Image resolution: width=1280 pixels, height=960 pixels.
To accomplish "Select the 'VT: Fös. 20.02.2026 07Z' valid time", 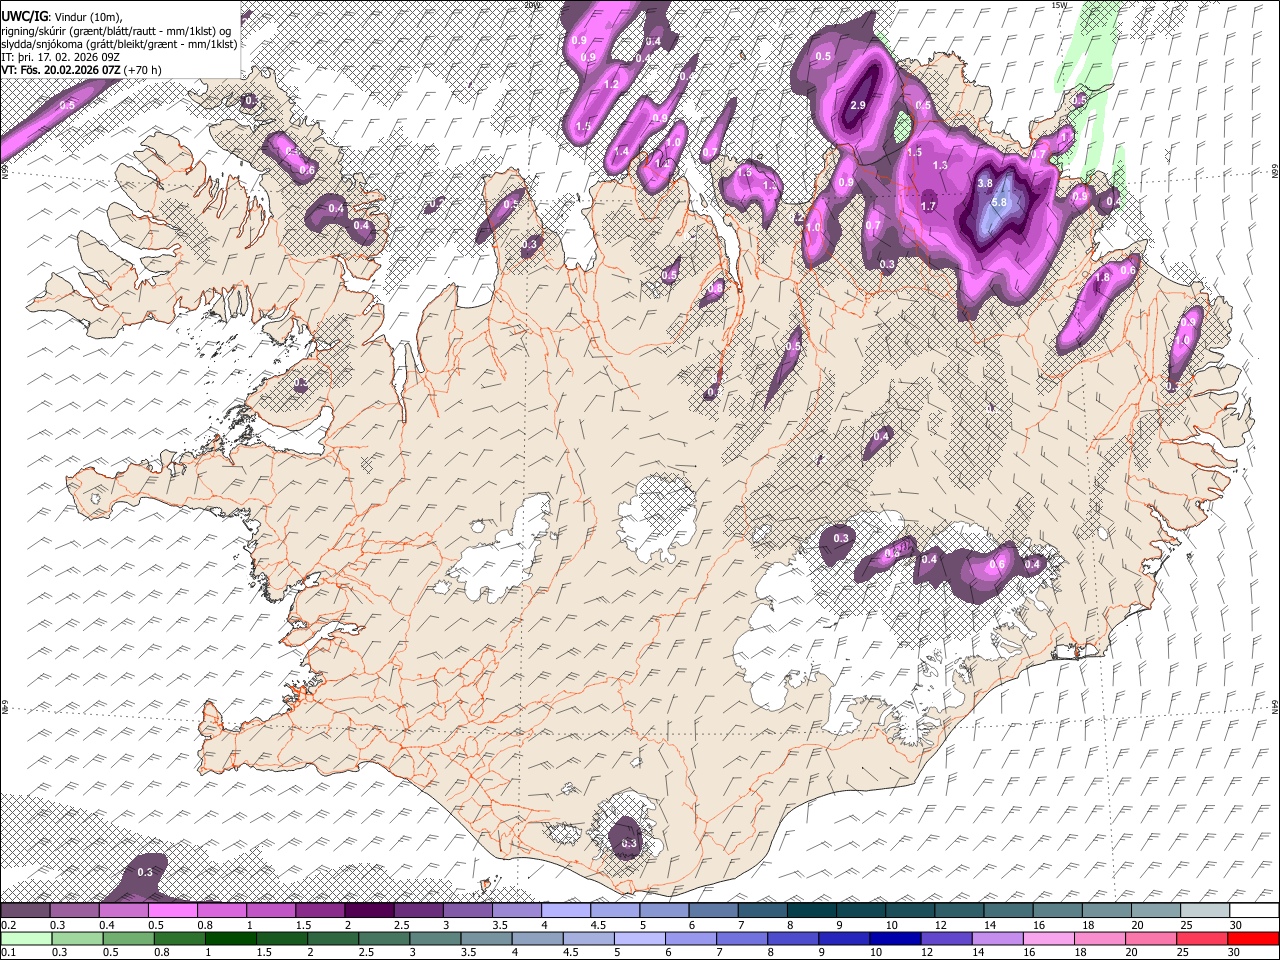I will coord(61,70).
